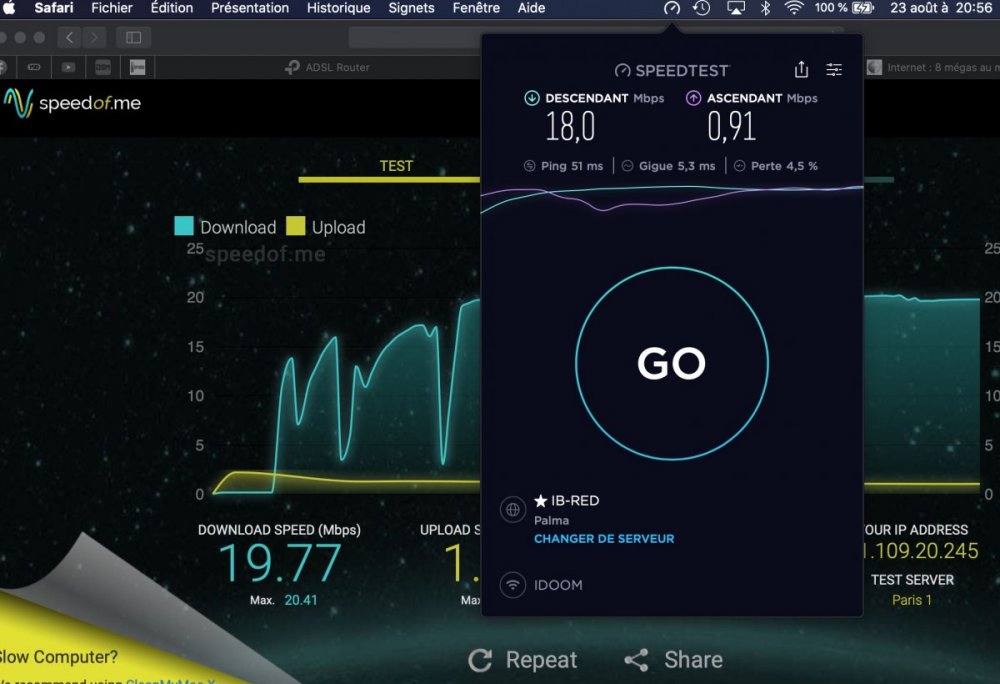Viewport: 1000px width, 684px height.
Task: Open the Historique menu
Action: tap(338, 8)
